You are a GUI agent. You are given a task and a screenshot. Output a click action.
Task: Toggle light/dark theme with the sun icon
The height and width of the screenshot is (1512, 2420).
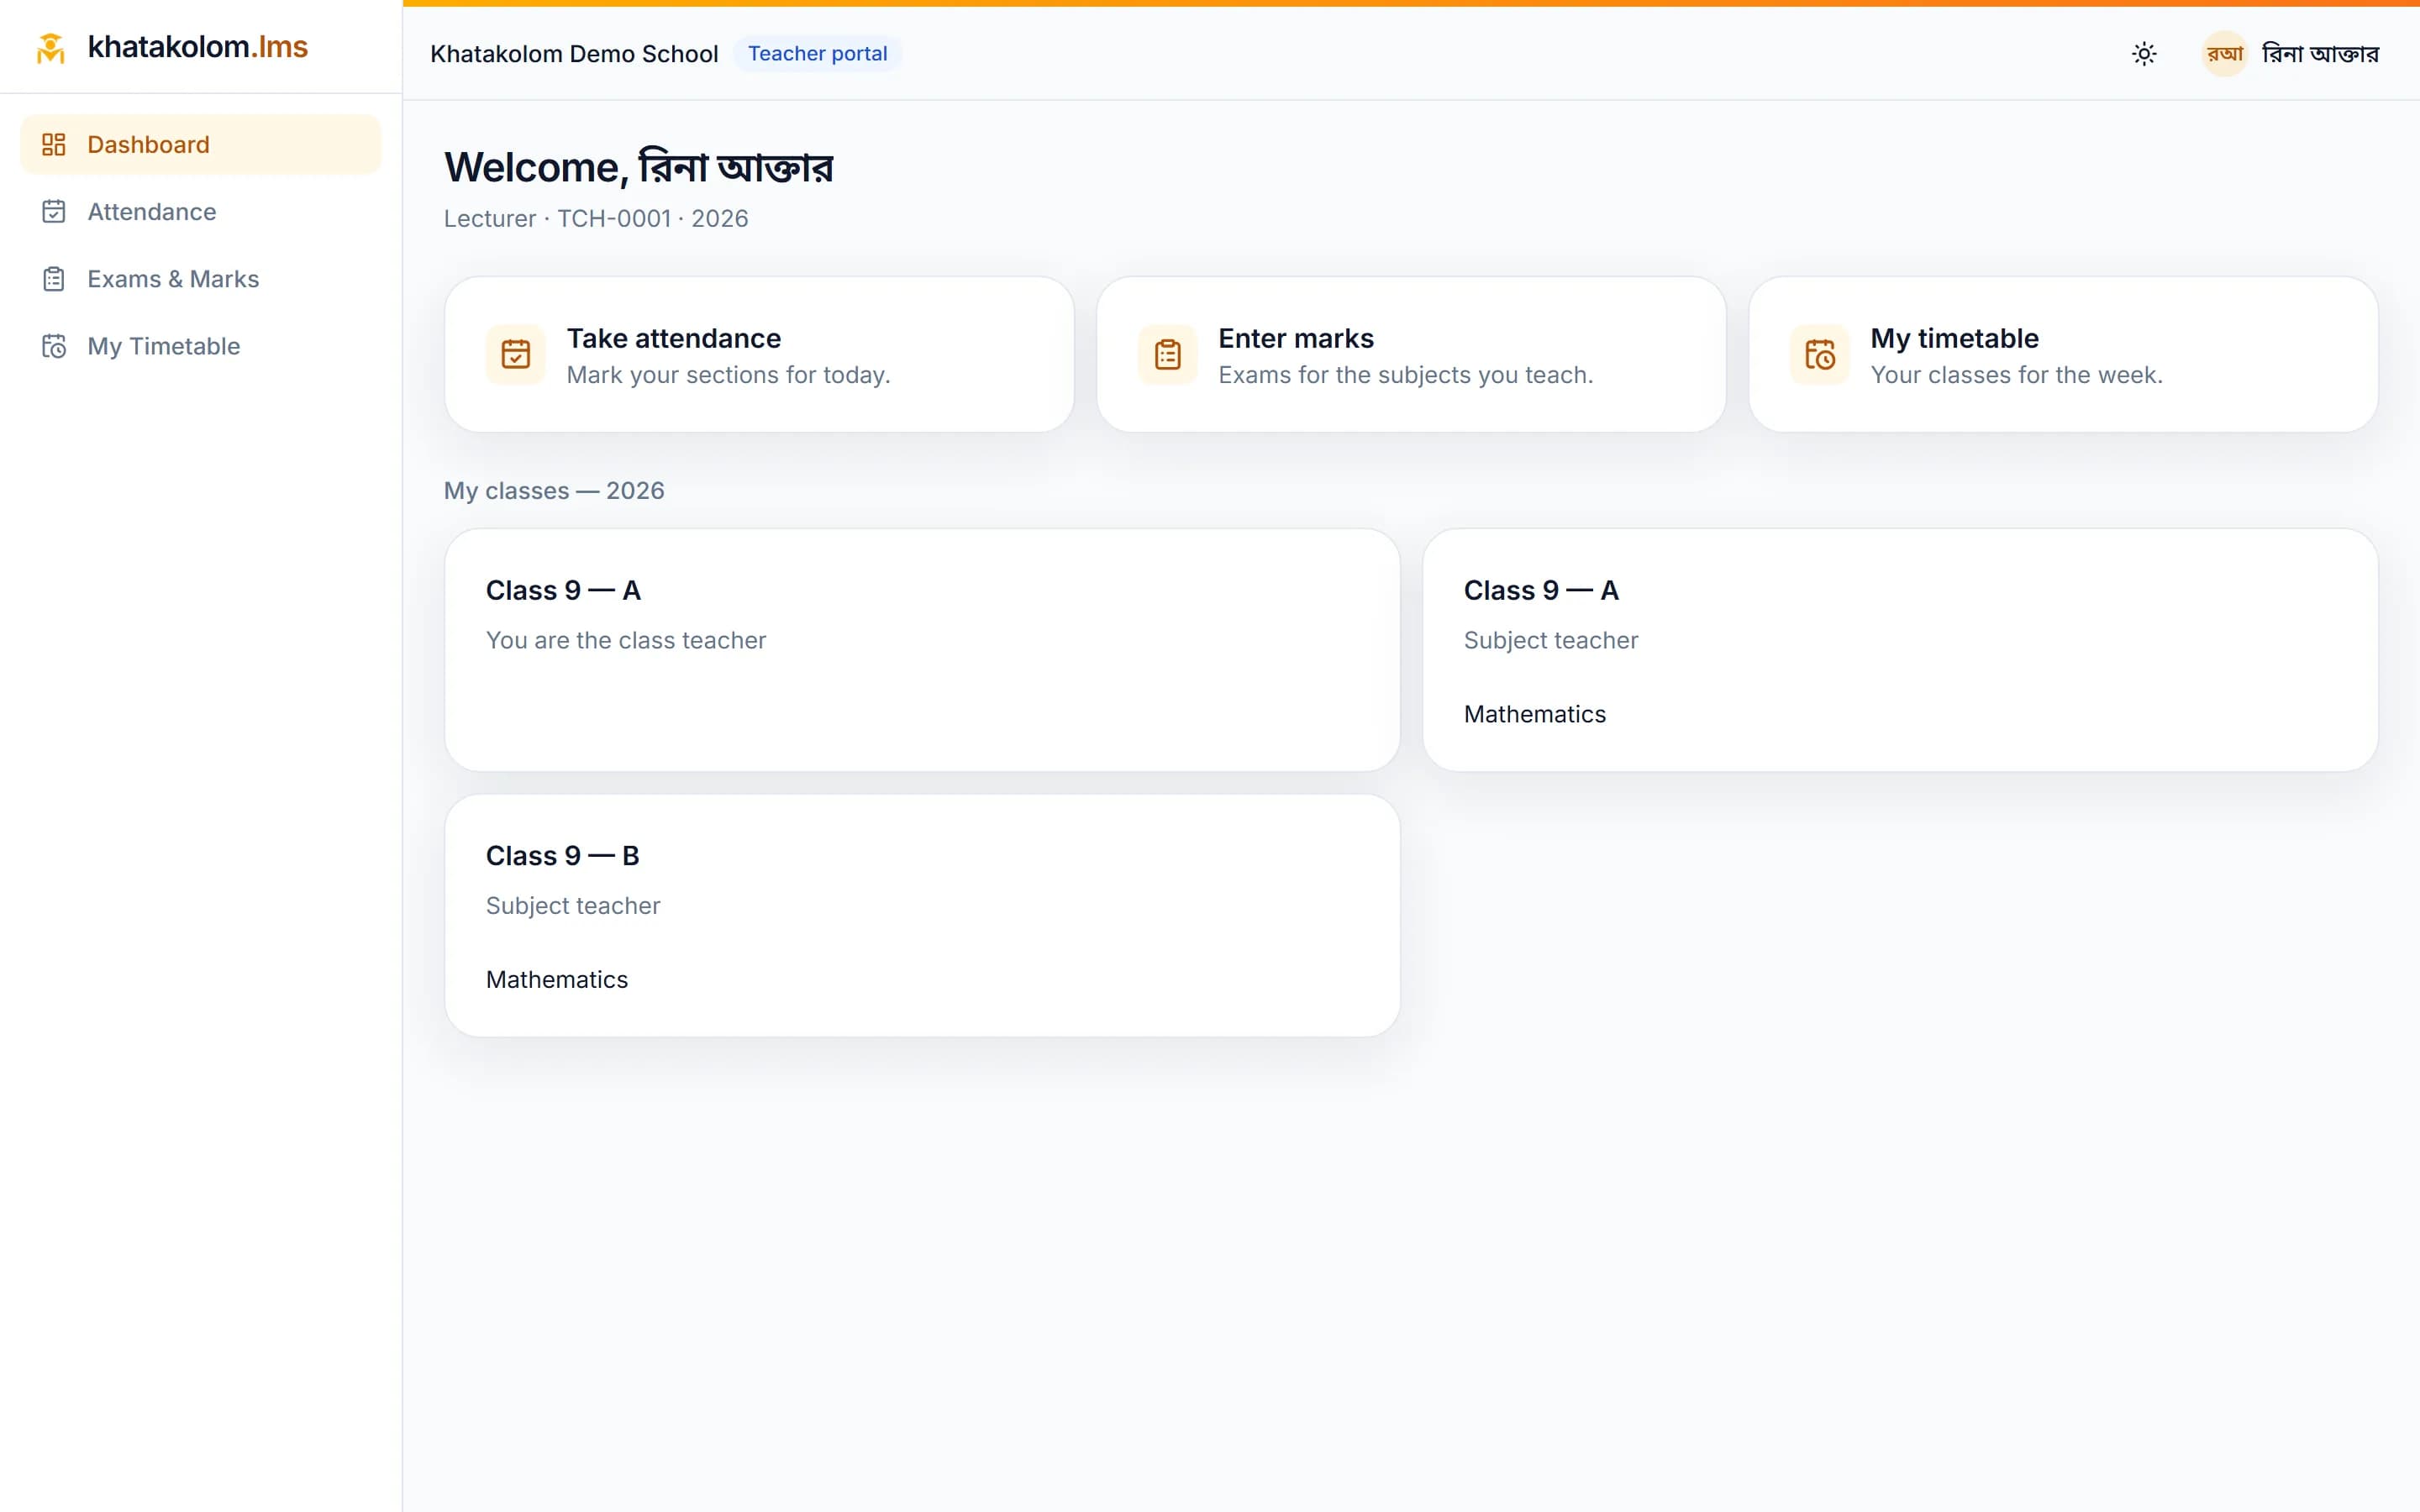click(2144, 54)
